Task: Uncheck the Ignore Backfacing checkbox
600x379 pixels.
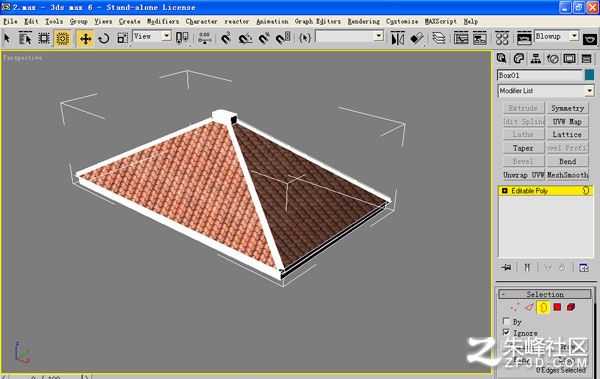Action: [x=506, y=332]
